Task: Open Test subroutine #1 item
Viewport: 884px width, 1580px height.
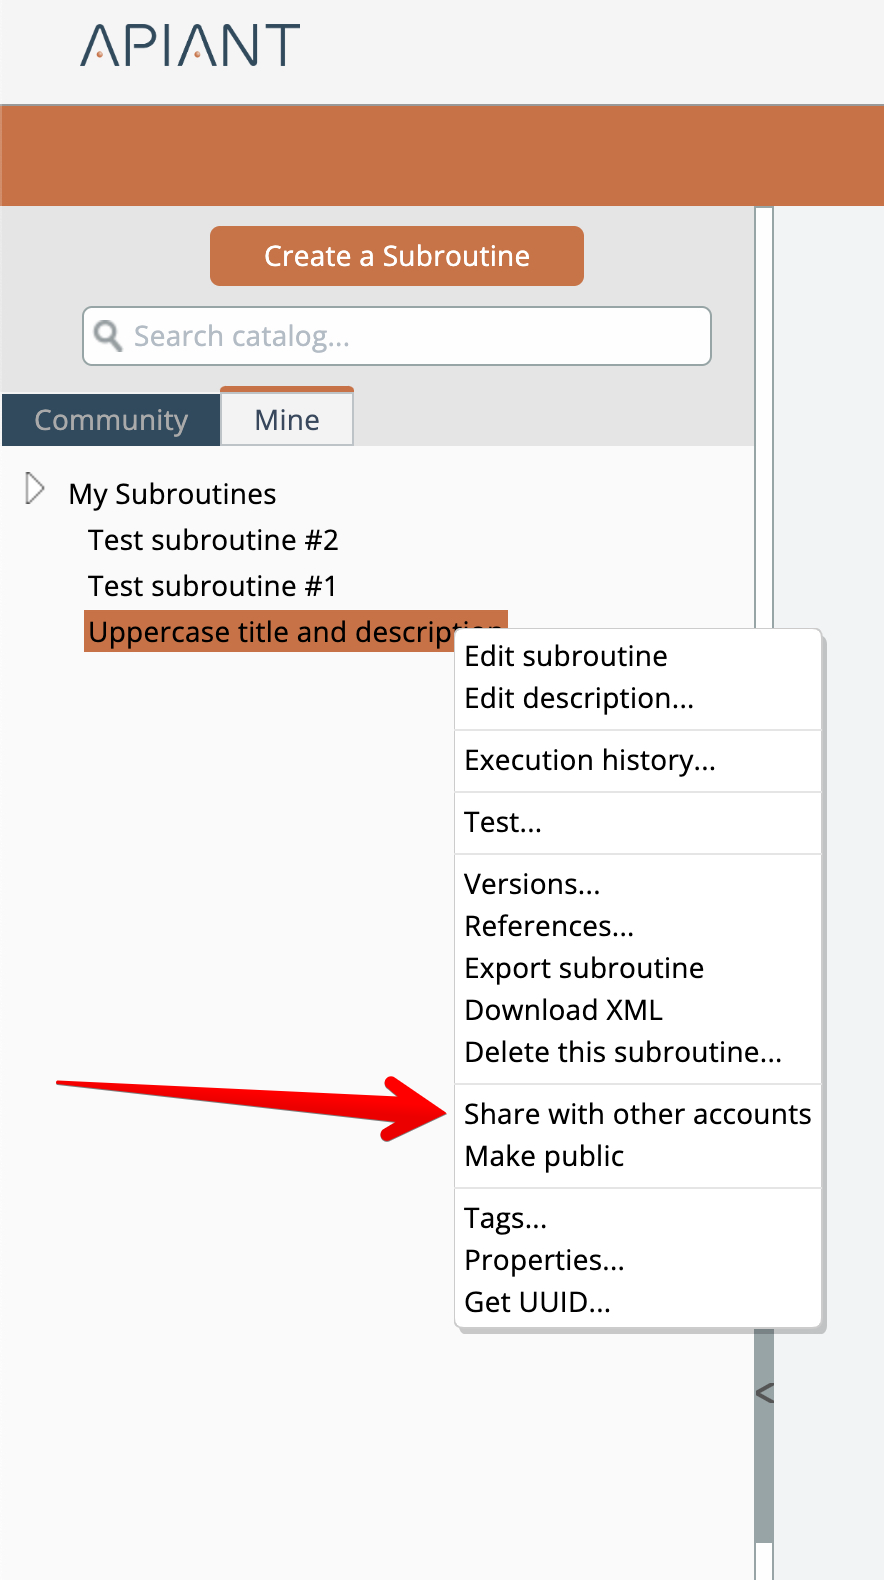Action: [212, 586]
